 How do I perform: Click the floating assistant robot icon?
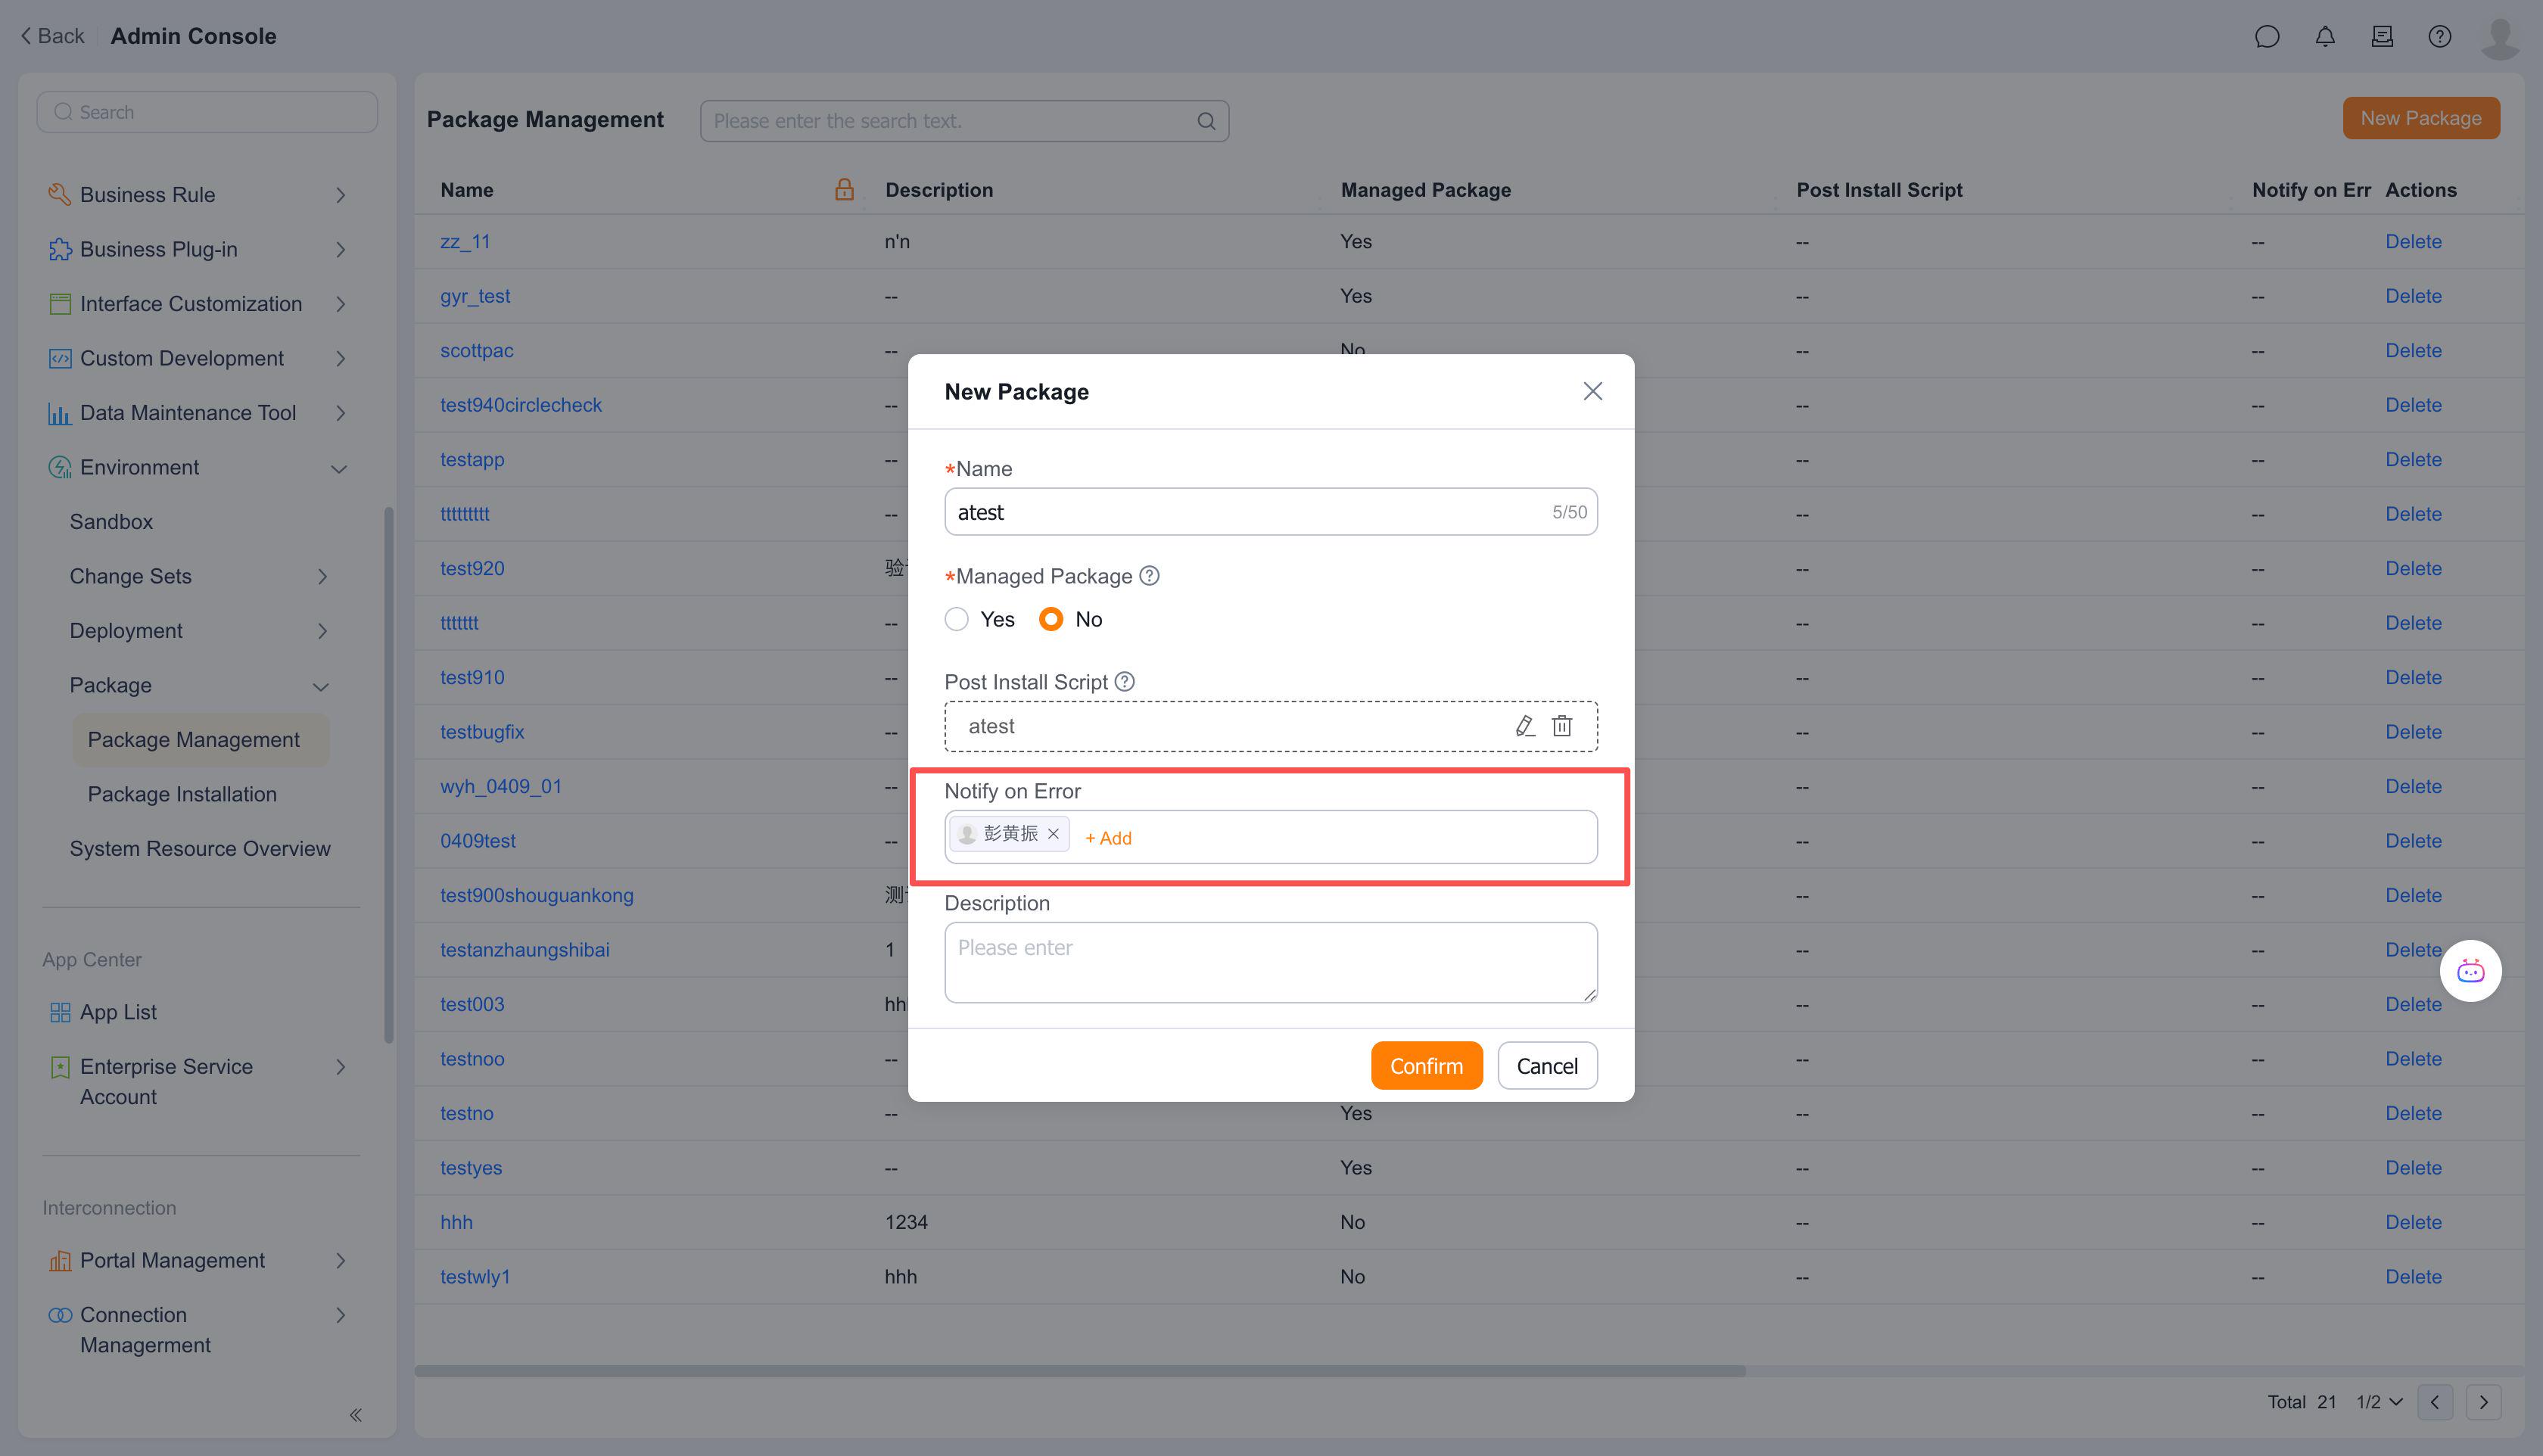point(2470,971)
